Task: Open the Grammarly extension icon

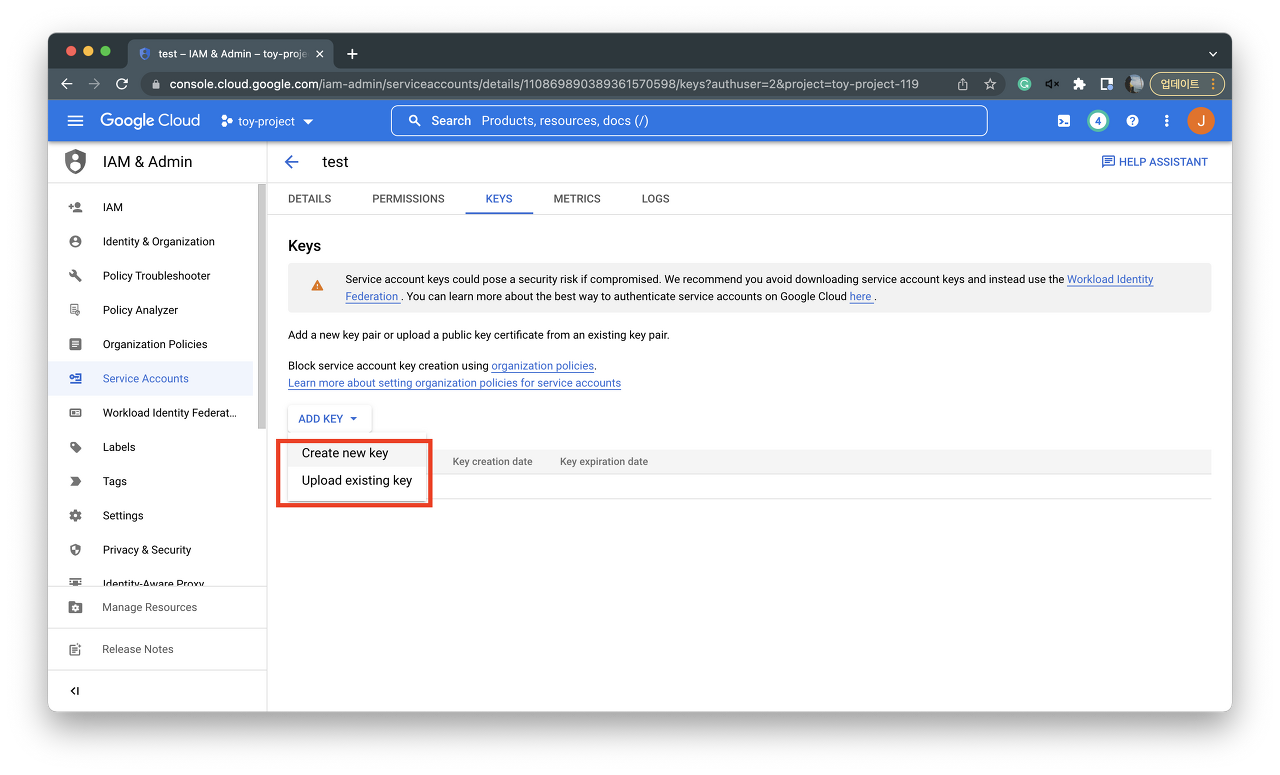Action: click(x=1024, y=84)
